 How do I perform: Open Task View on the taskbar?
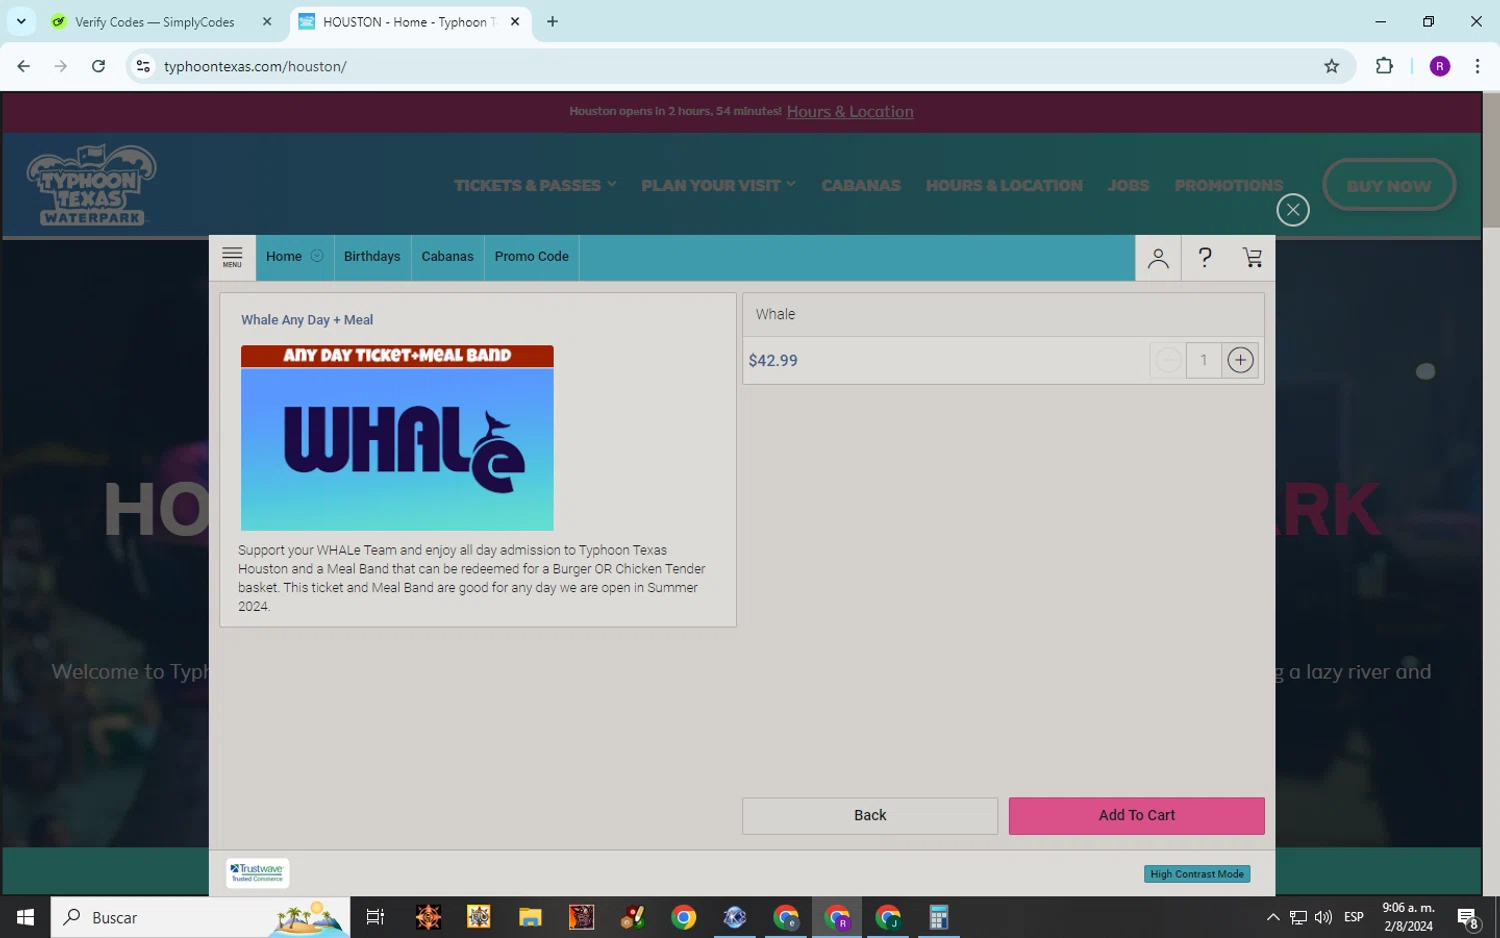click(375, 917)
